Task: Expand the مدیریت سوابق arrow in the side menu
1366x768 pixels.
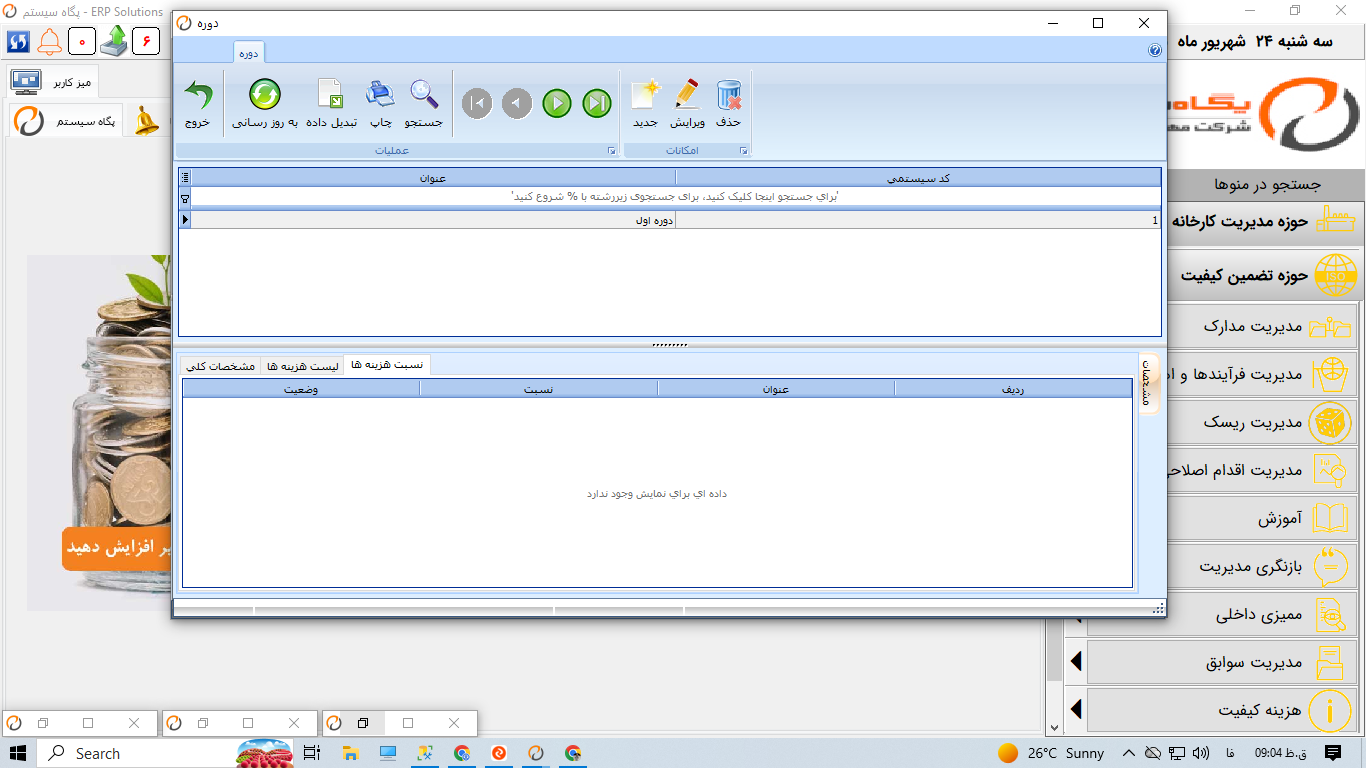Action: click(x=1076, y=662)
